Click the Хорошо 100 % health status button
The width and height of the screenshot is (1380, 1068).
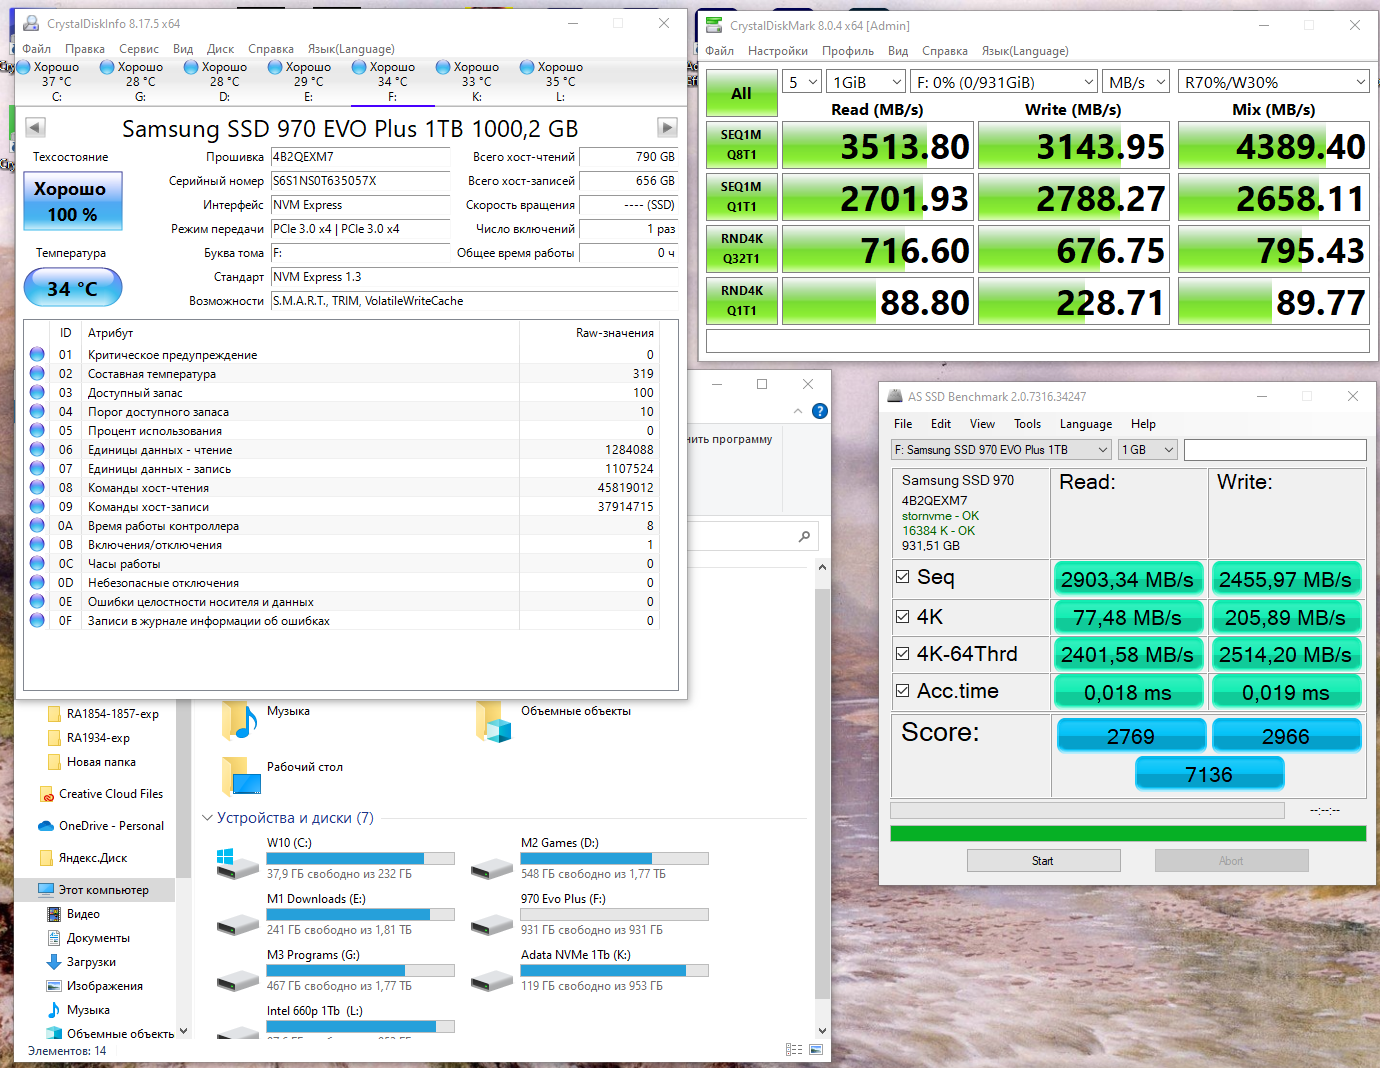point(73,201)
